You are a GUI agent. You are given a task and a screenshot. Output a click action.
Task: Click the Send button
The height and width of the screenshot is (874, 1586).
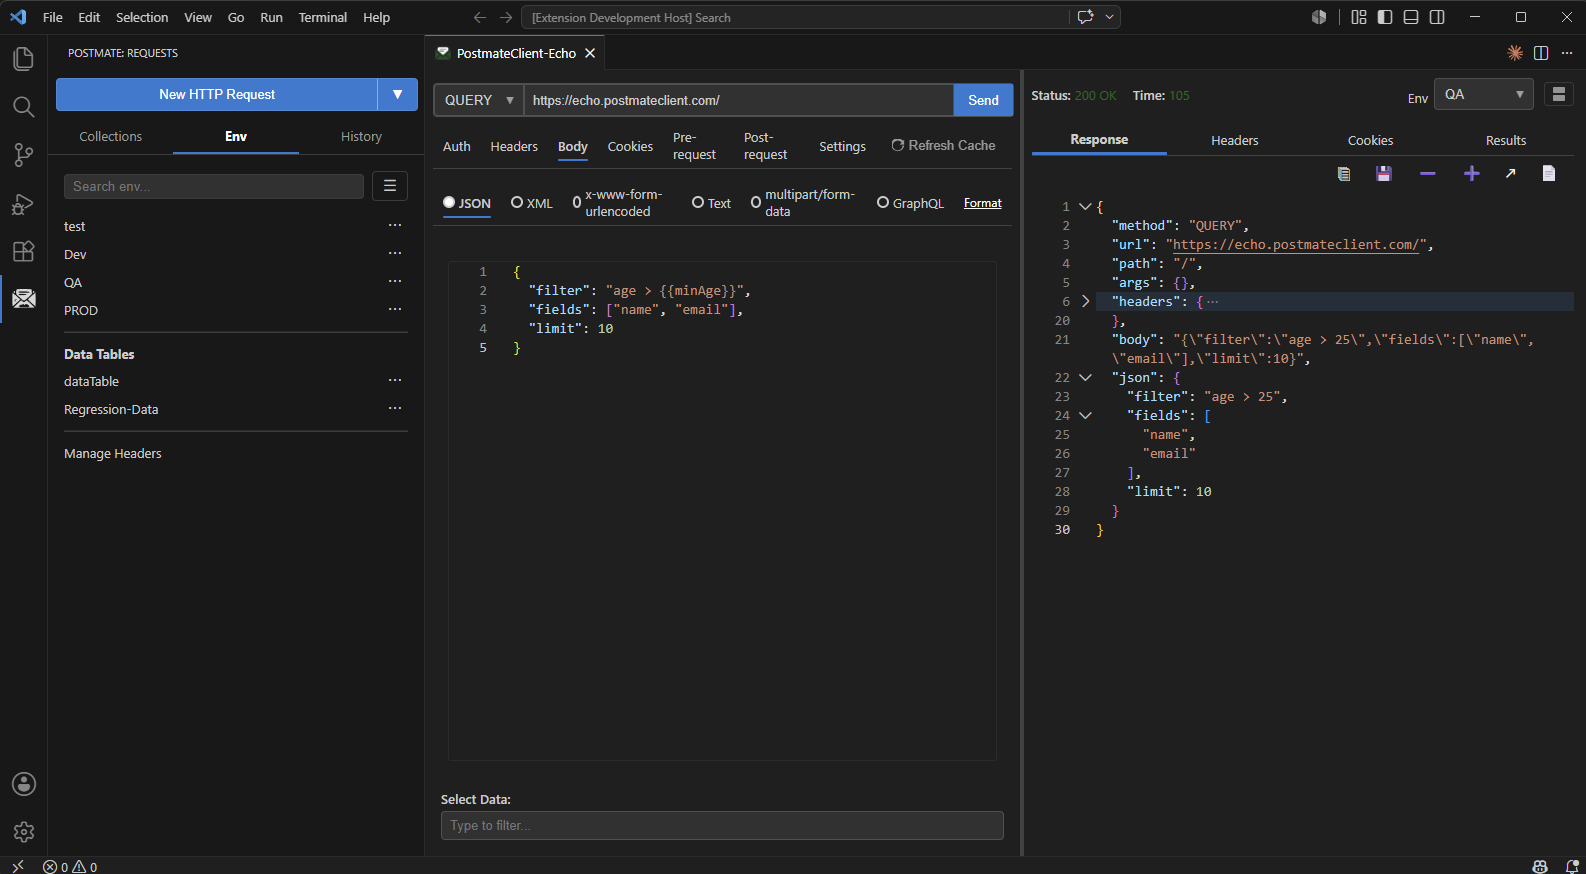[x=983, y=100]
